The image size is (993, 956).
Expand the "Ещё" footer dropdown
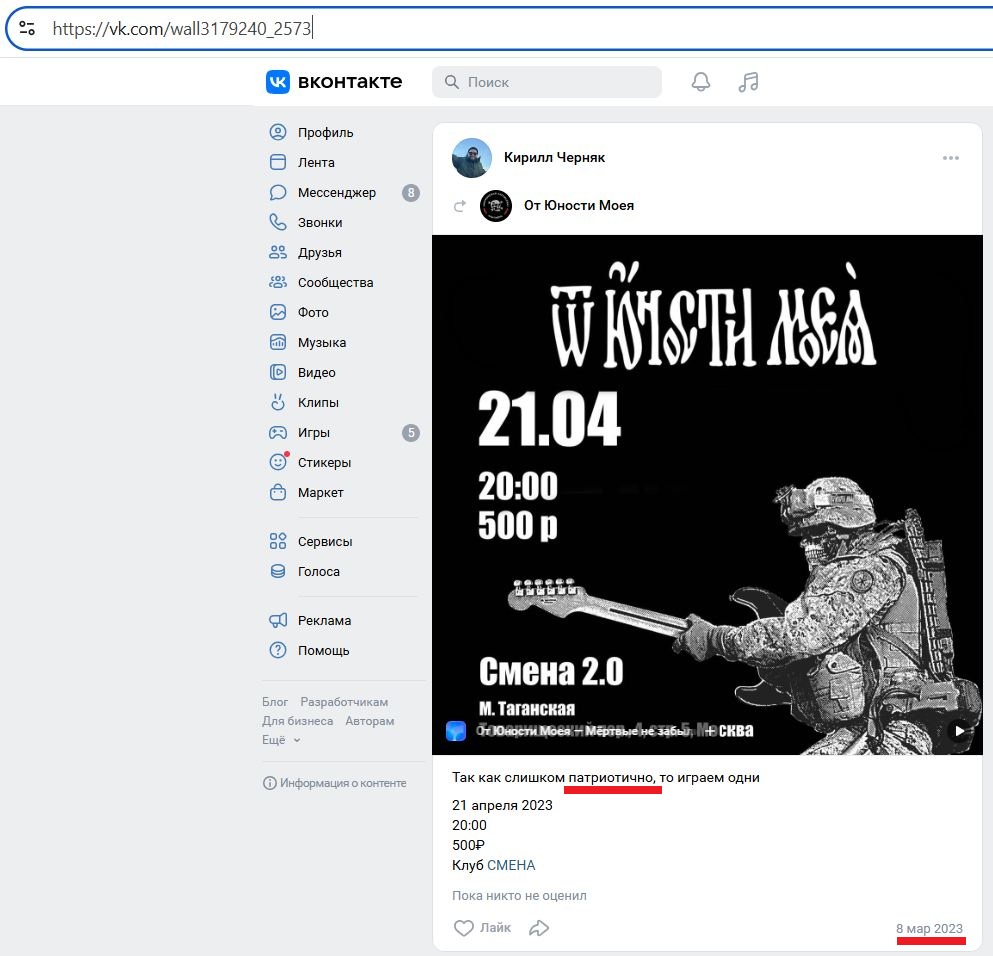point(281,740)
